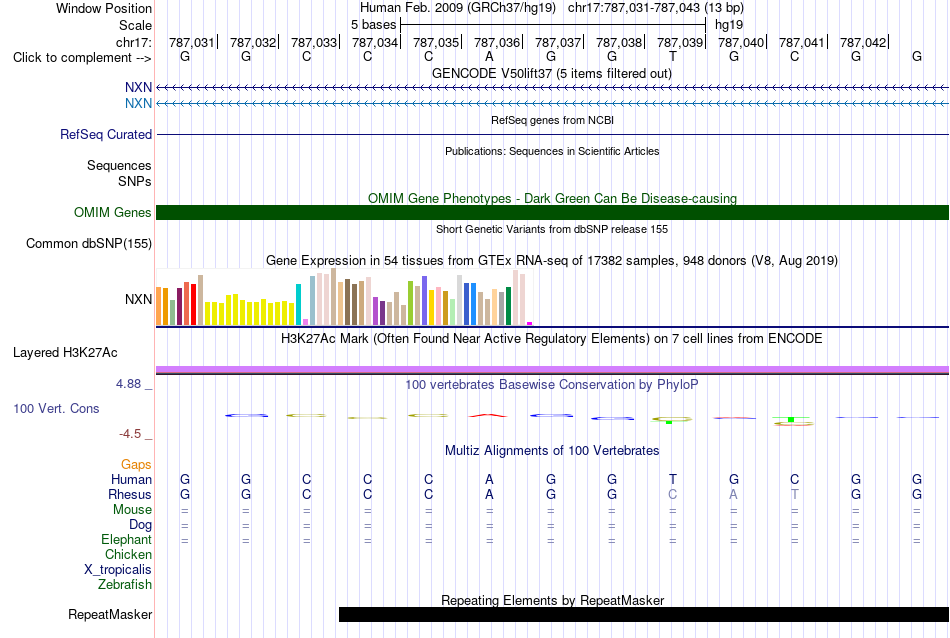Click base T in the Human alignment row
Image resolution: width=950 pixels, height=638 pixels.
673,479
